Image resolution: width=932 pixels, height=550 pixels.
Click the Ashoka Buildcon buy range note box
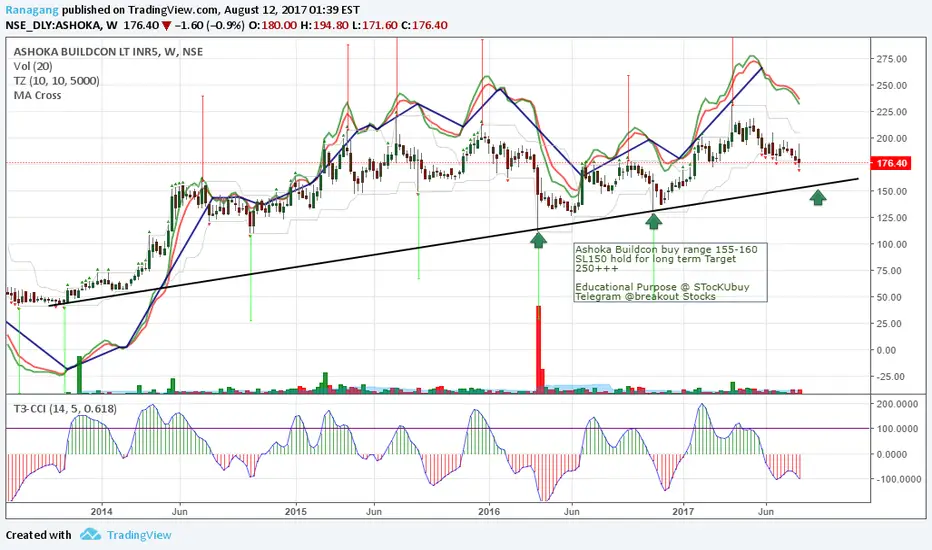670,272
